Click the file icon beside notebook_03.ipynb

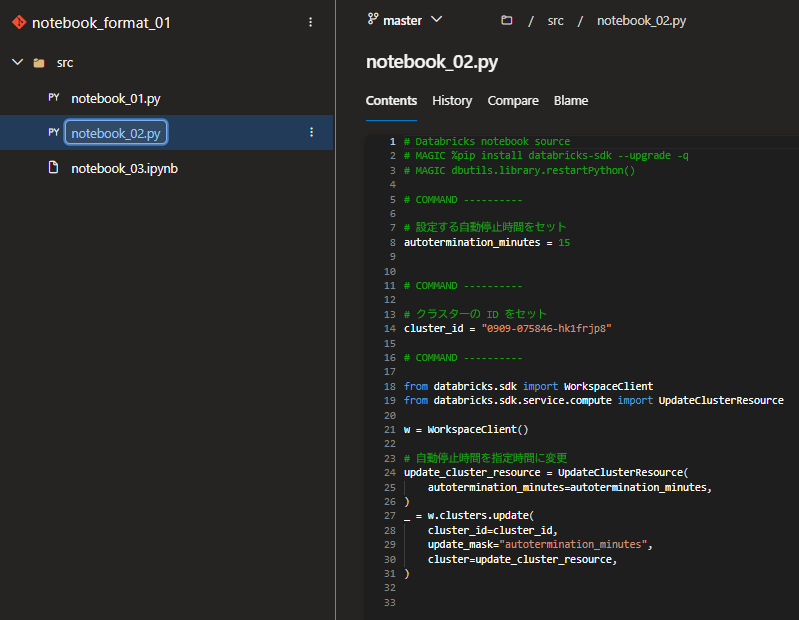[54, 167]
